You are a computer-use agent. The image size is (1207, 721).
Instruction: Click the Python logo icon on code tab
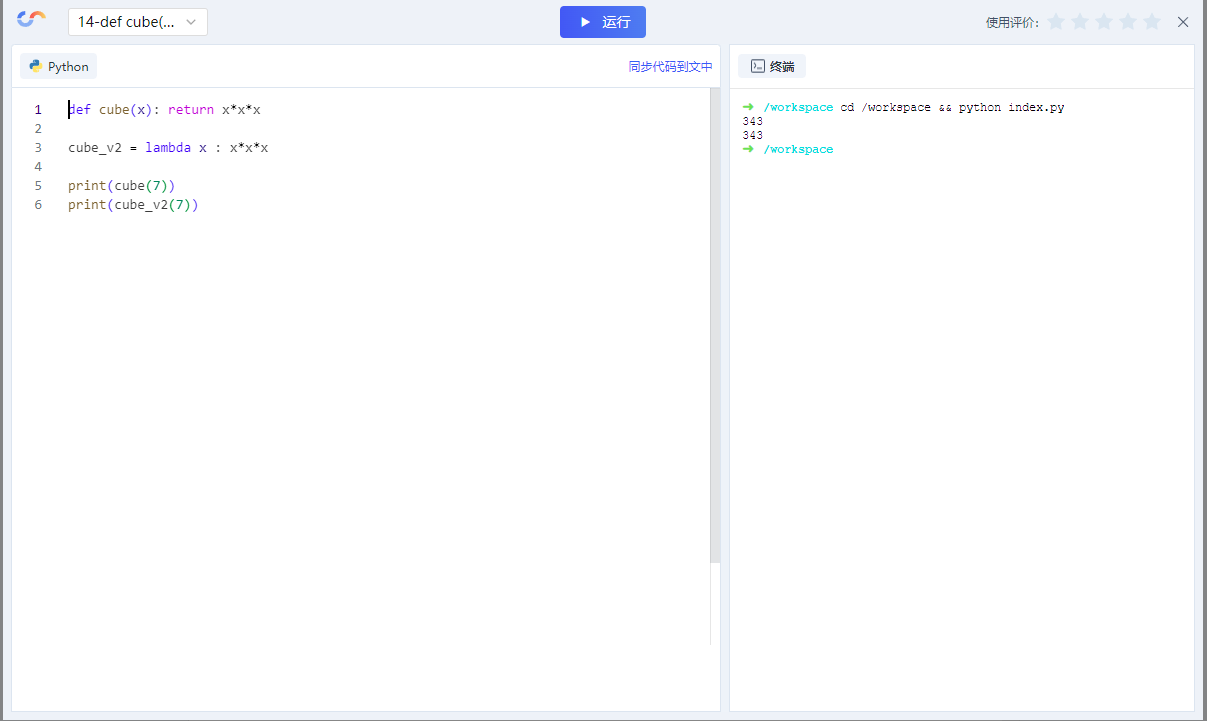(37, 66)
